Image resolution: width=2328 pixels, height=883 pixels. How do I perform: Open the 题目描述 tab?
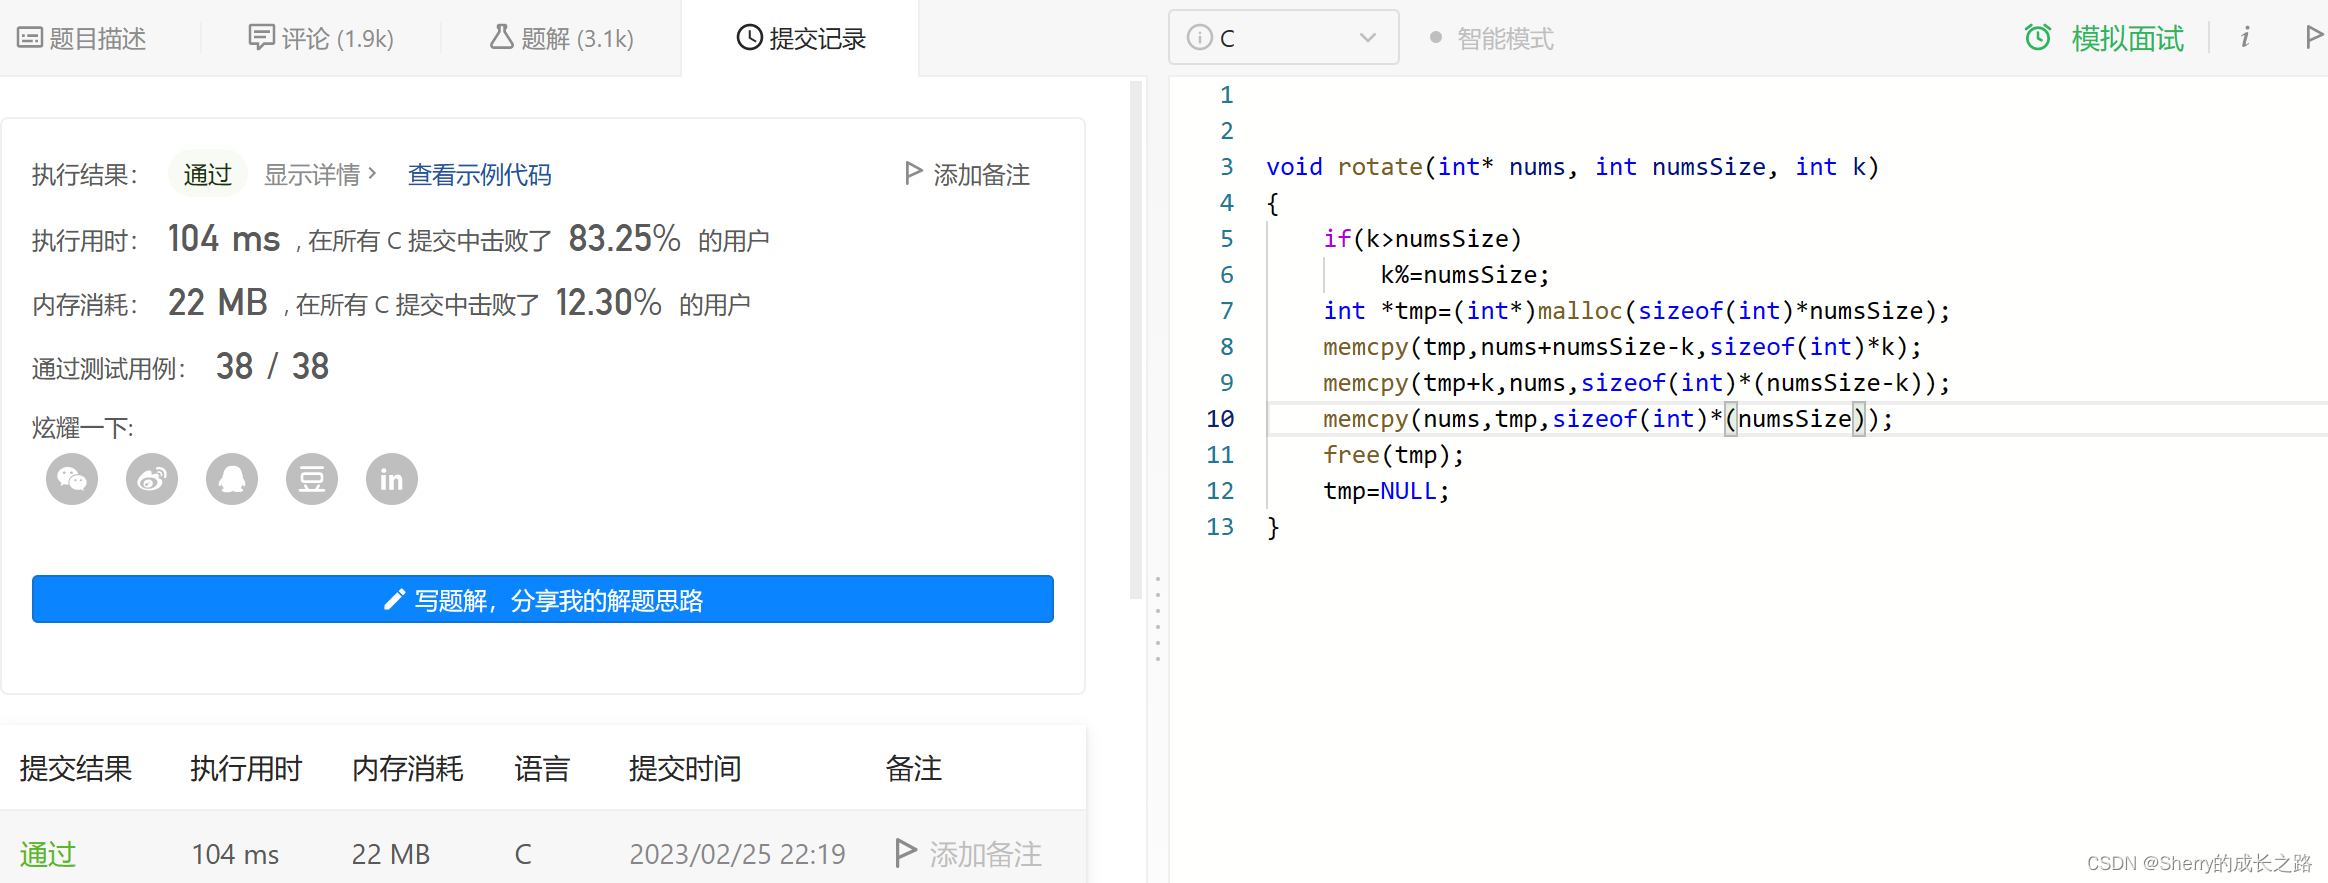82,38
